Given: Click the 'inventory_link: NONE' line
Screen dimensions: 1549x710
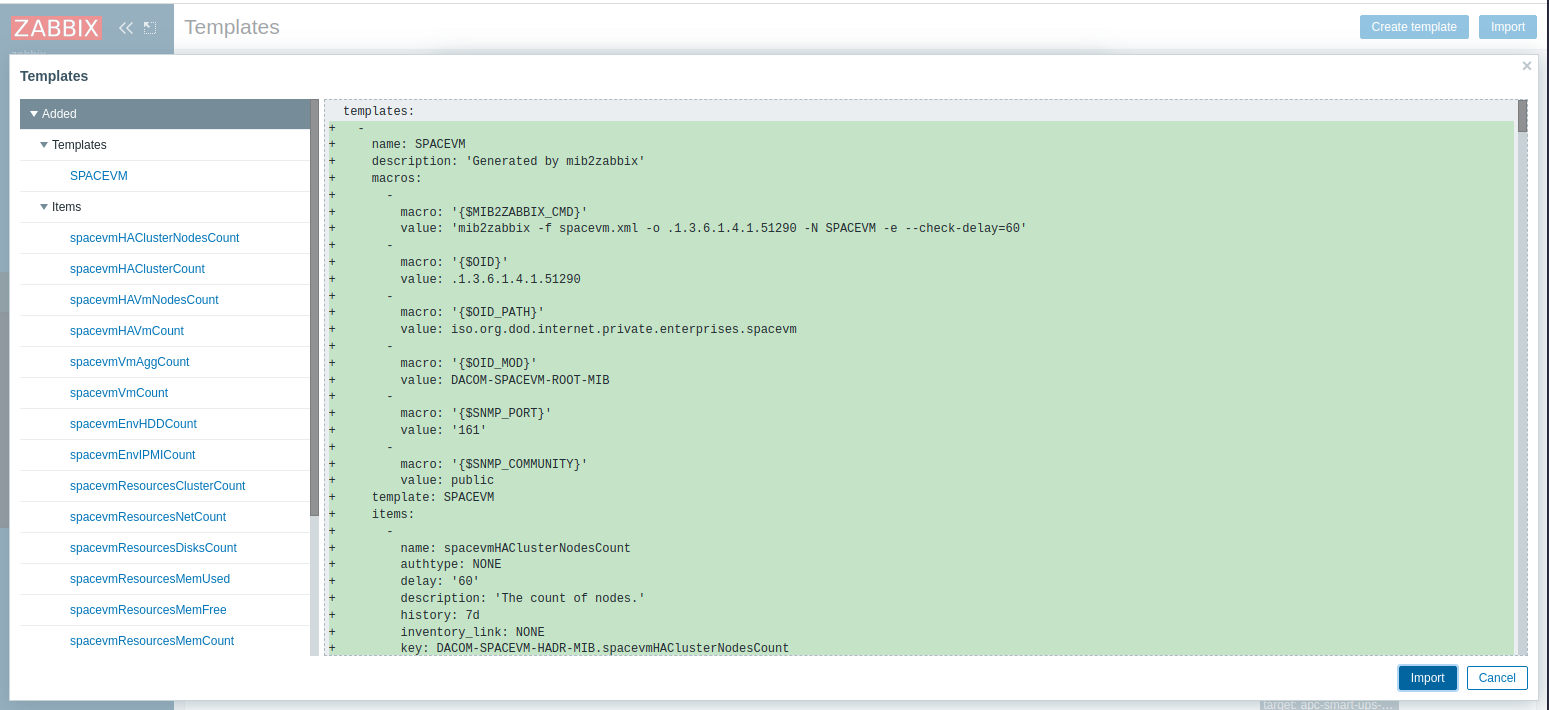Looking at the screenshot, I should pyautogui.click(x=472, y=632).
